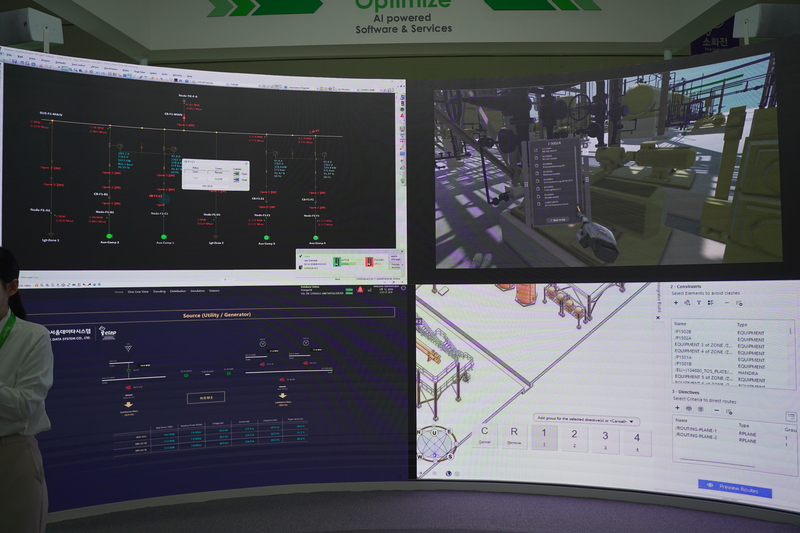Viewport: 800px width, 533px height.
Task: Click the red alarm icon in dashboard header
Action: click(360, 289)
